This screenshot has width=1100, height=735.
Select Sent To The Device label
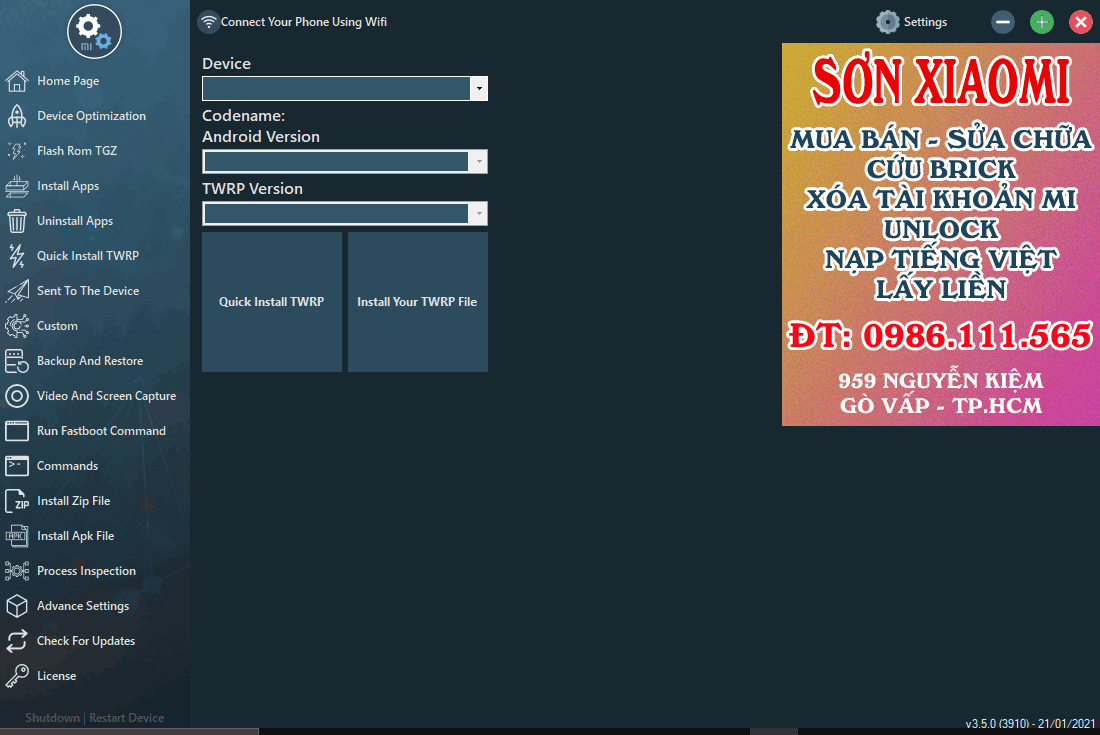click(88, 290)
